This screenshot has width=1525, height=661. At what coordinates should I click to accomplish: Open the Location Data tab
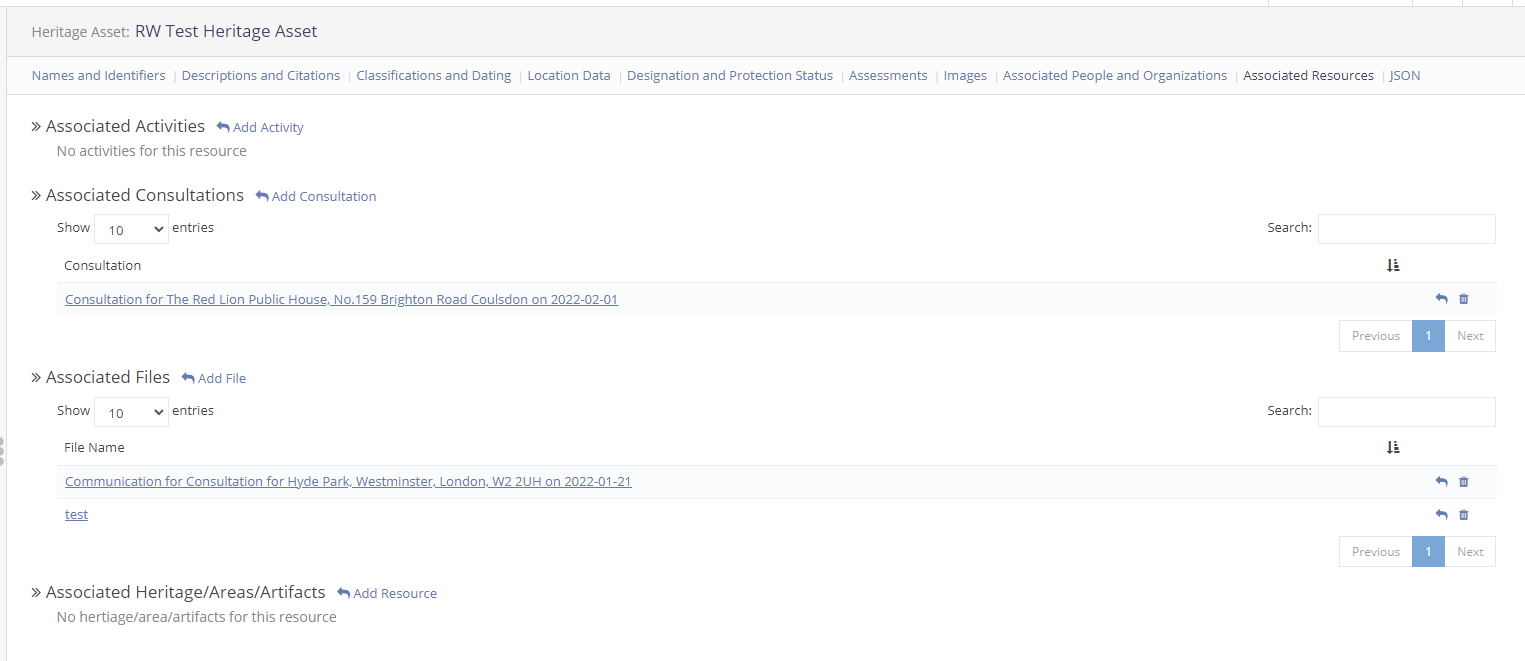click(568, 75)
